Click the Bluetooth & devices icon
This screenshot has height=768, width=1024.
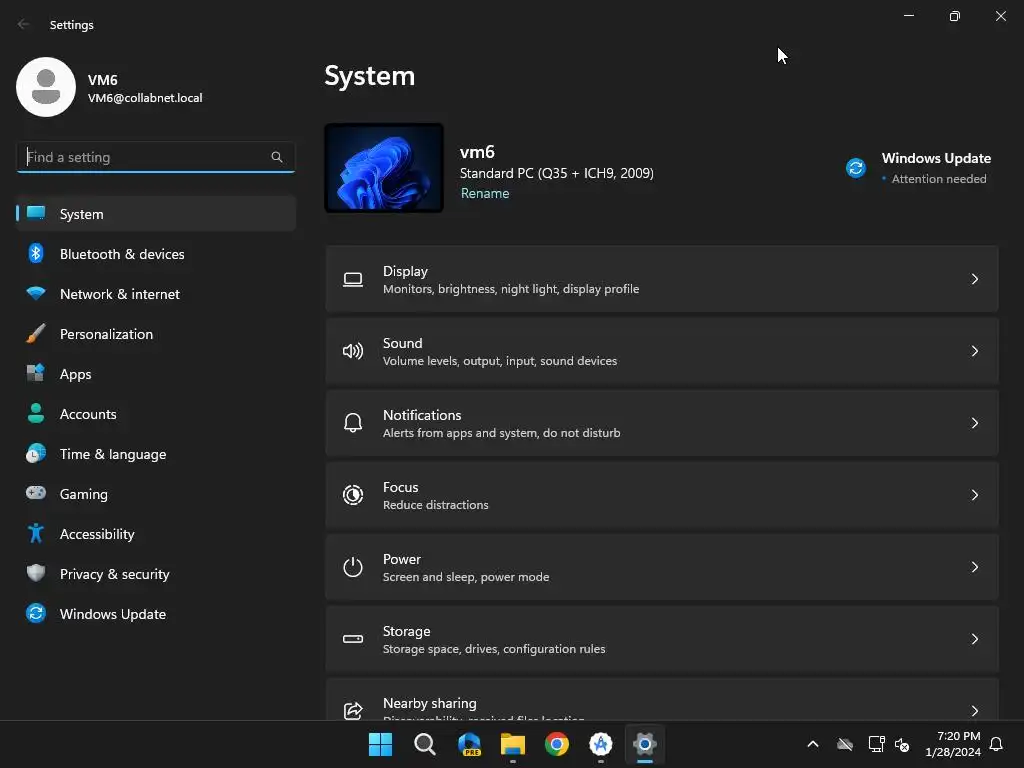[x=36, y=253]
